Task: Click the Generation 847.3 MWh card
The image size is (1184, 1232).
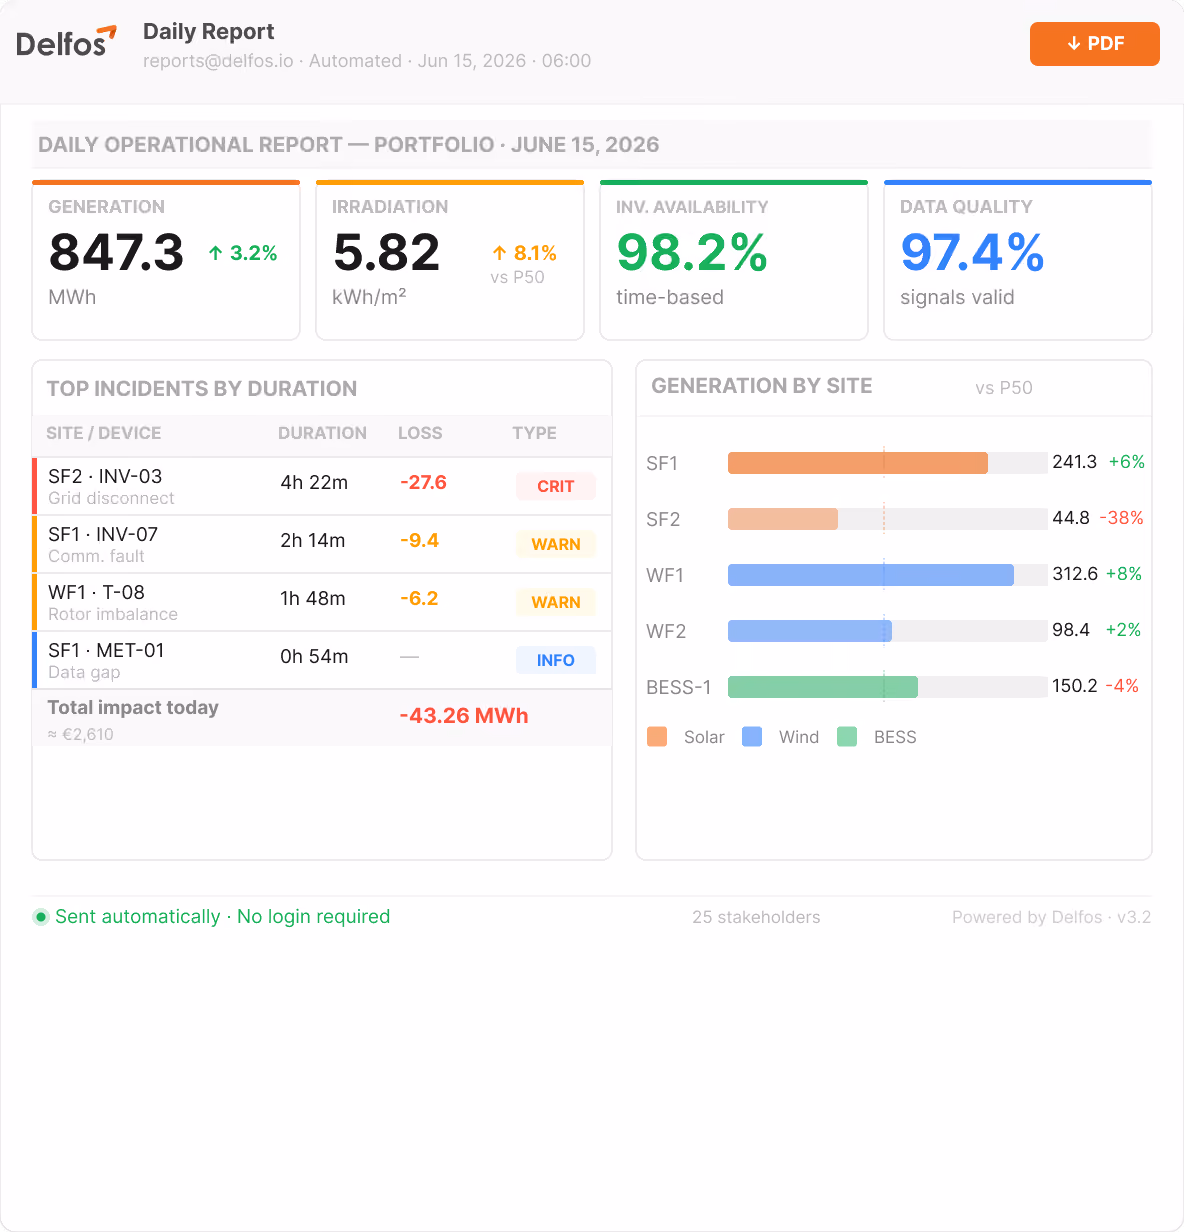Action: (x=166, y=260)
